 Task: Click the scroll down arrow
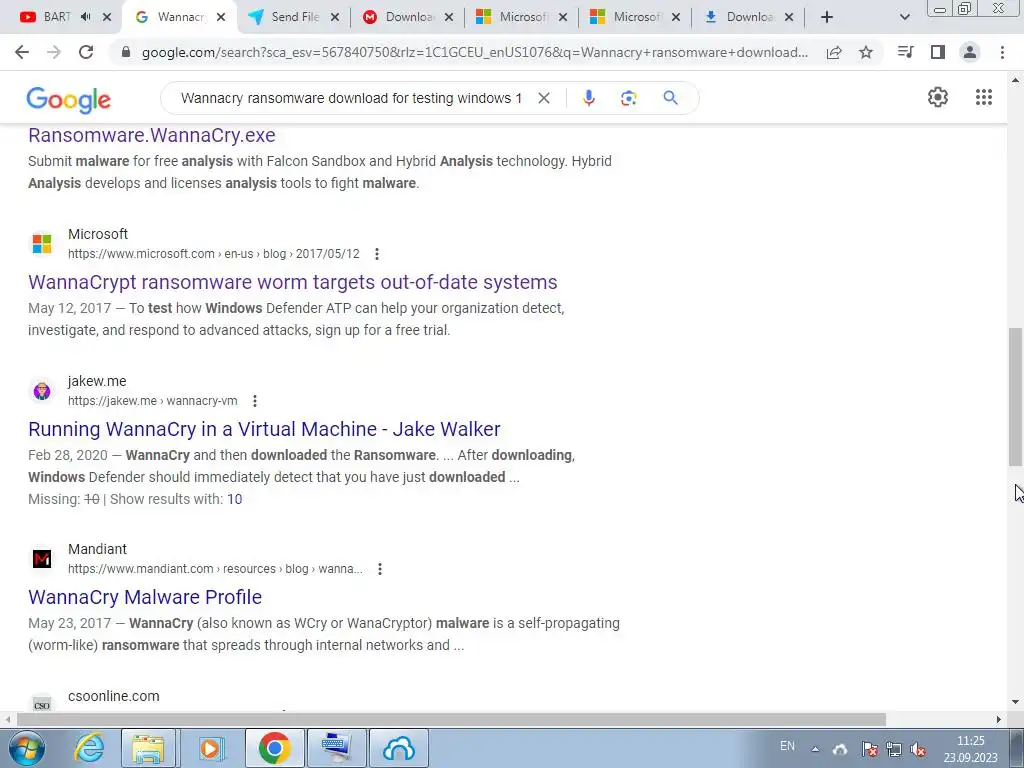pos(1015,702)
